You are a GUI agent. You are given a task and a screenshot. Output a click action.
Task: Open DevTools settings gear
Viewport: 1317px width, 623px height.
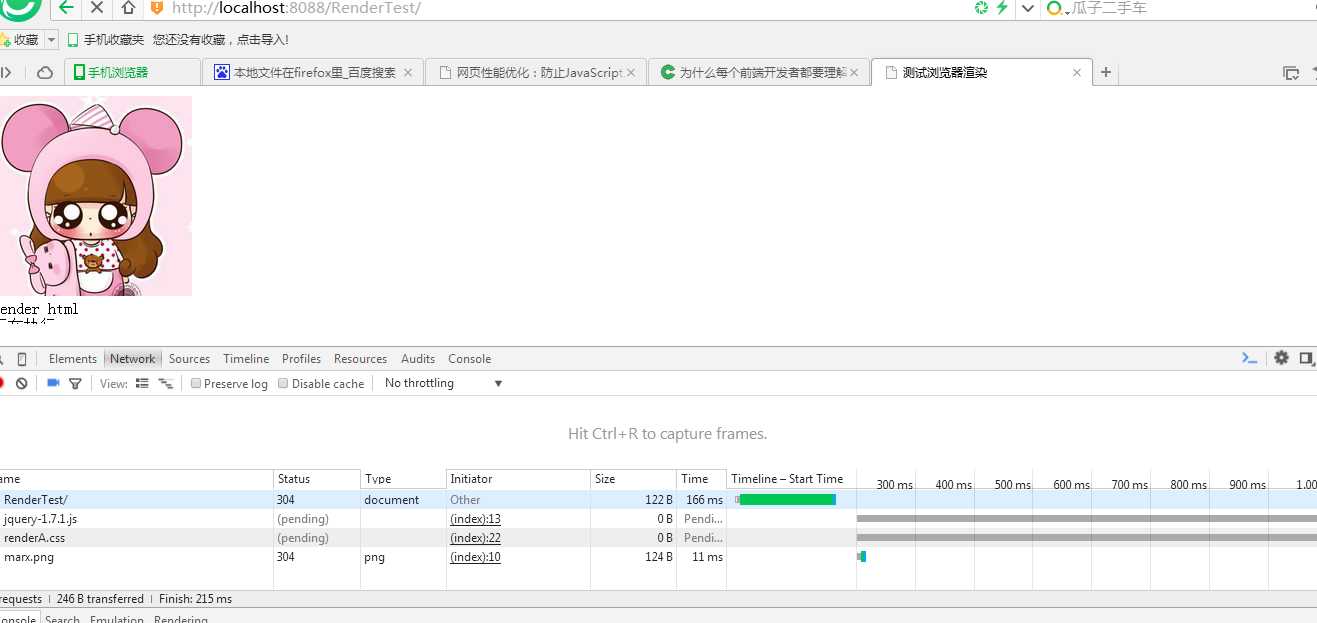click(x=1281, y=358)
